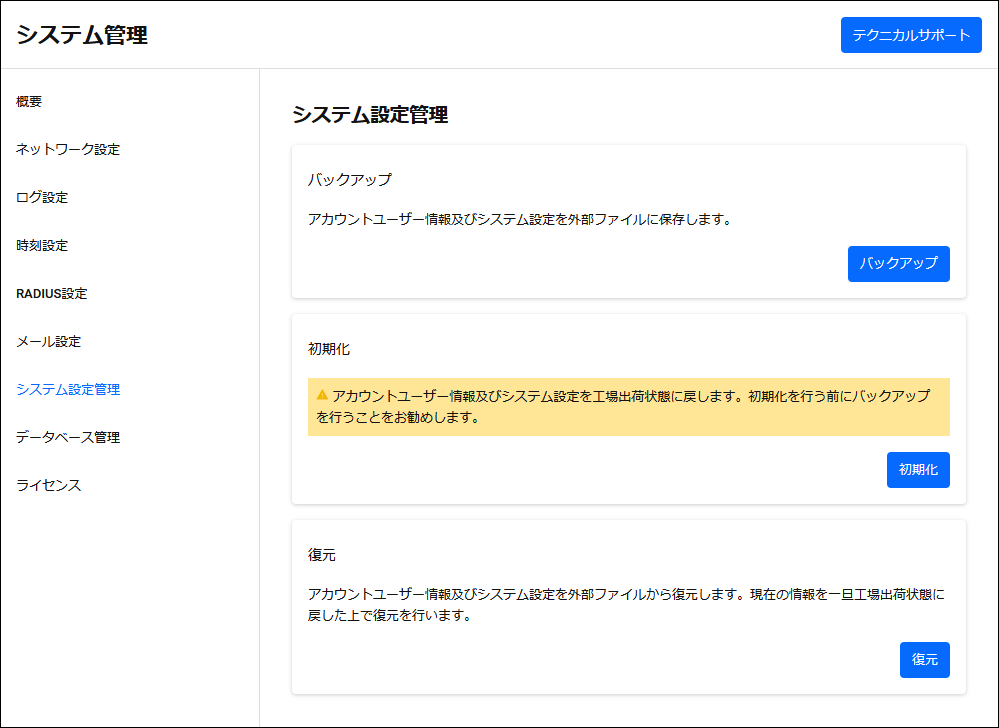Click the バックアップ card heading
Image resolution: width=999 pixels, height=728 pixels.
click(350, 180)
